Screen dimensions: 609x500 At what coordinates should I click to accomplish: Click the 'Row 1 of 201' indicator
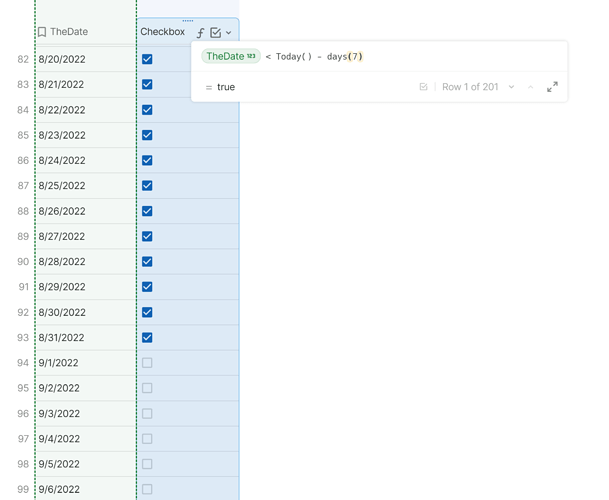[470, 87]
